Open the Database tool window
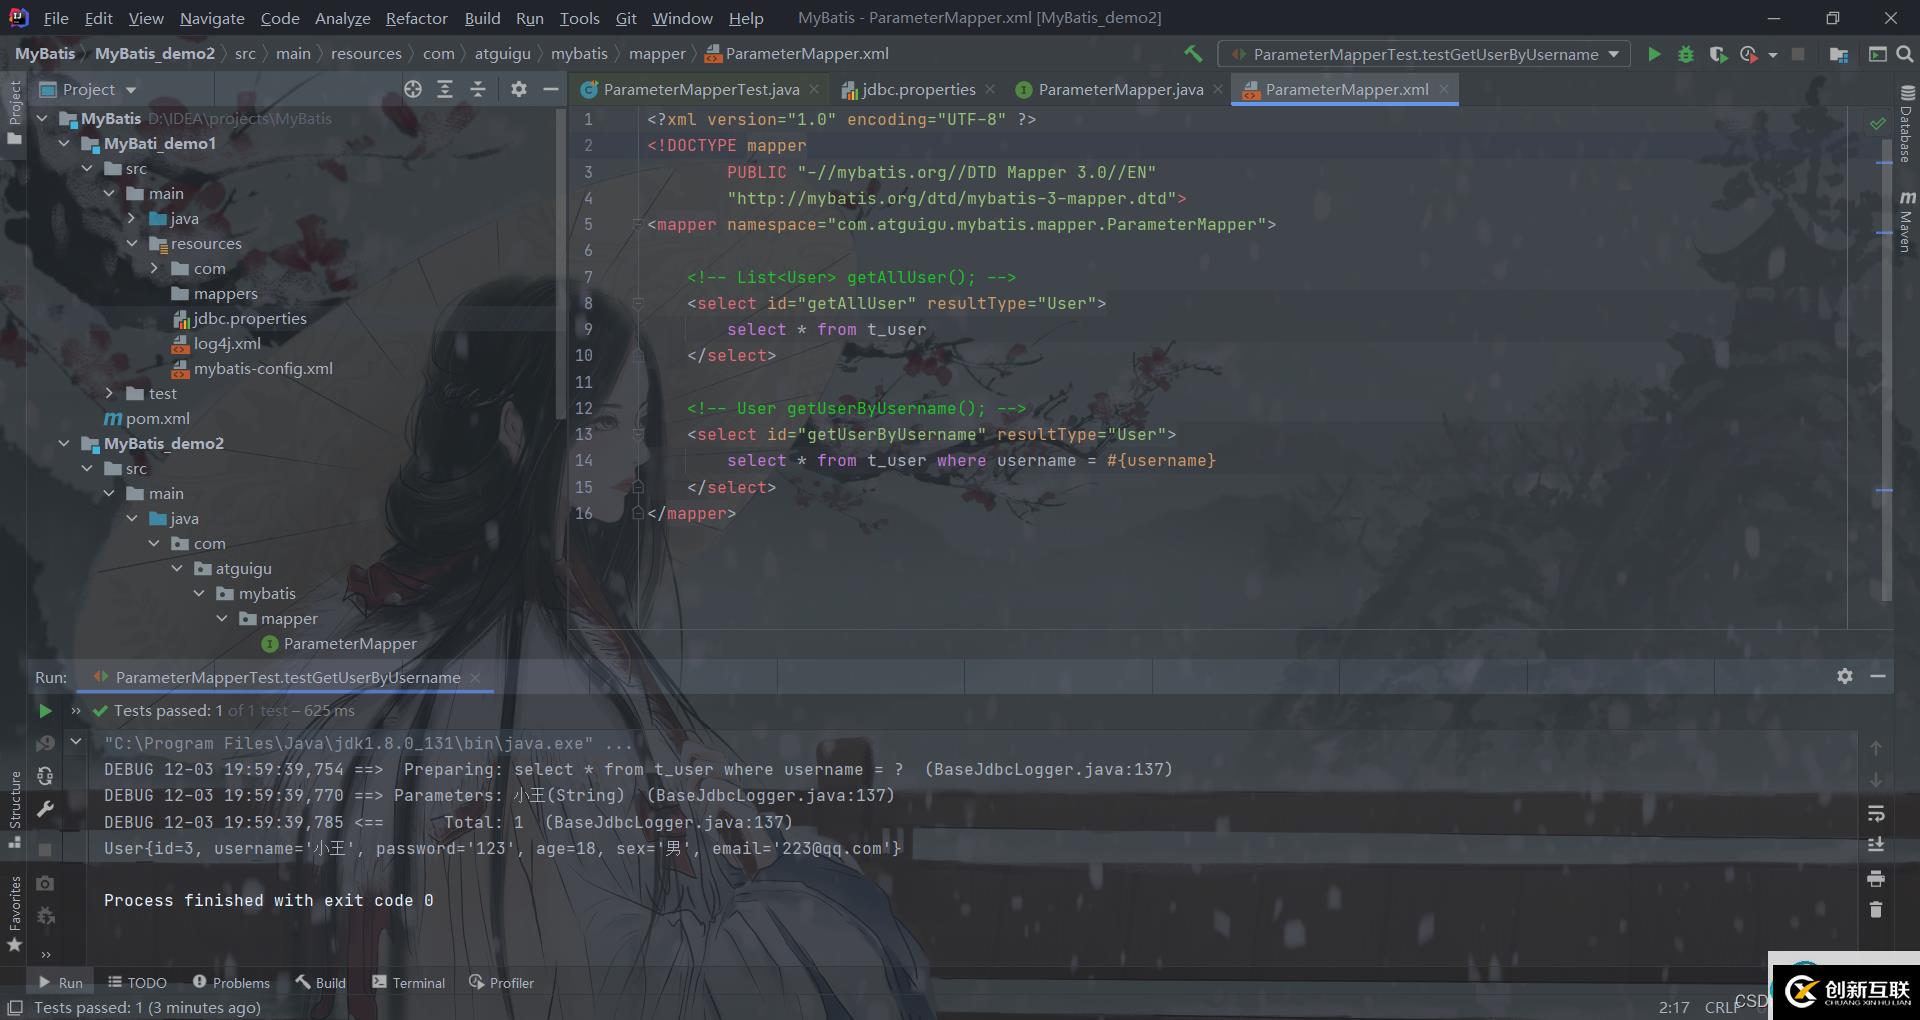 tap(1906, 123)
